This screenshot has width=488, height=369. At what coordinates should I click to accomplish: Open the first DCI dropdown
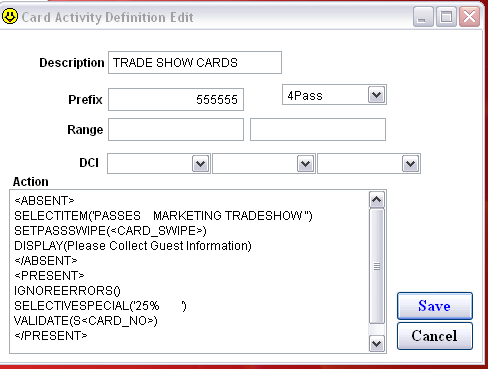(x=200, y=164)
